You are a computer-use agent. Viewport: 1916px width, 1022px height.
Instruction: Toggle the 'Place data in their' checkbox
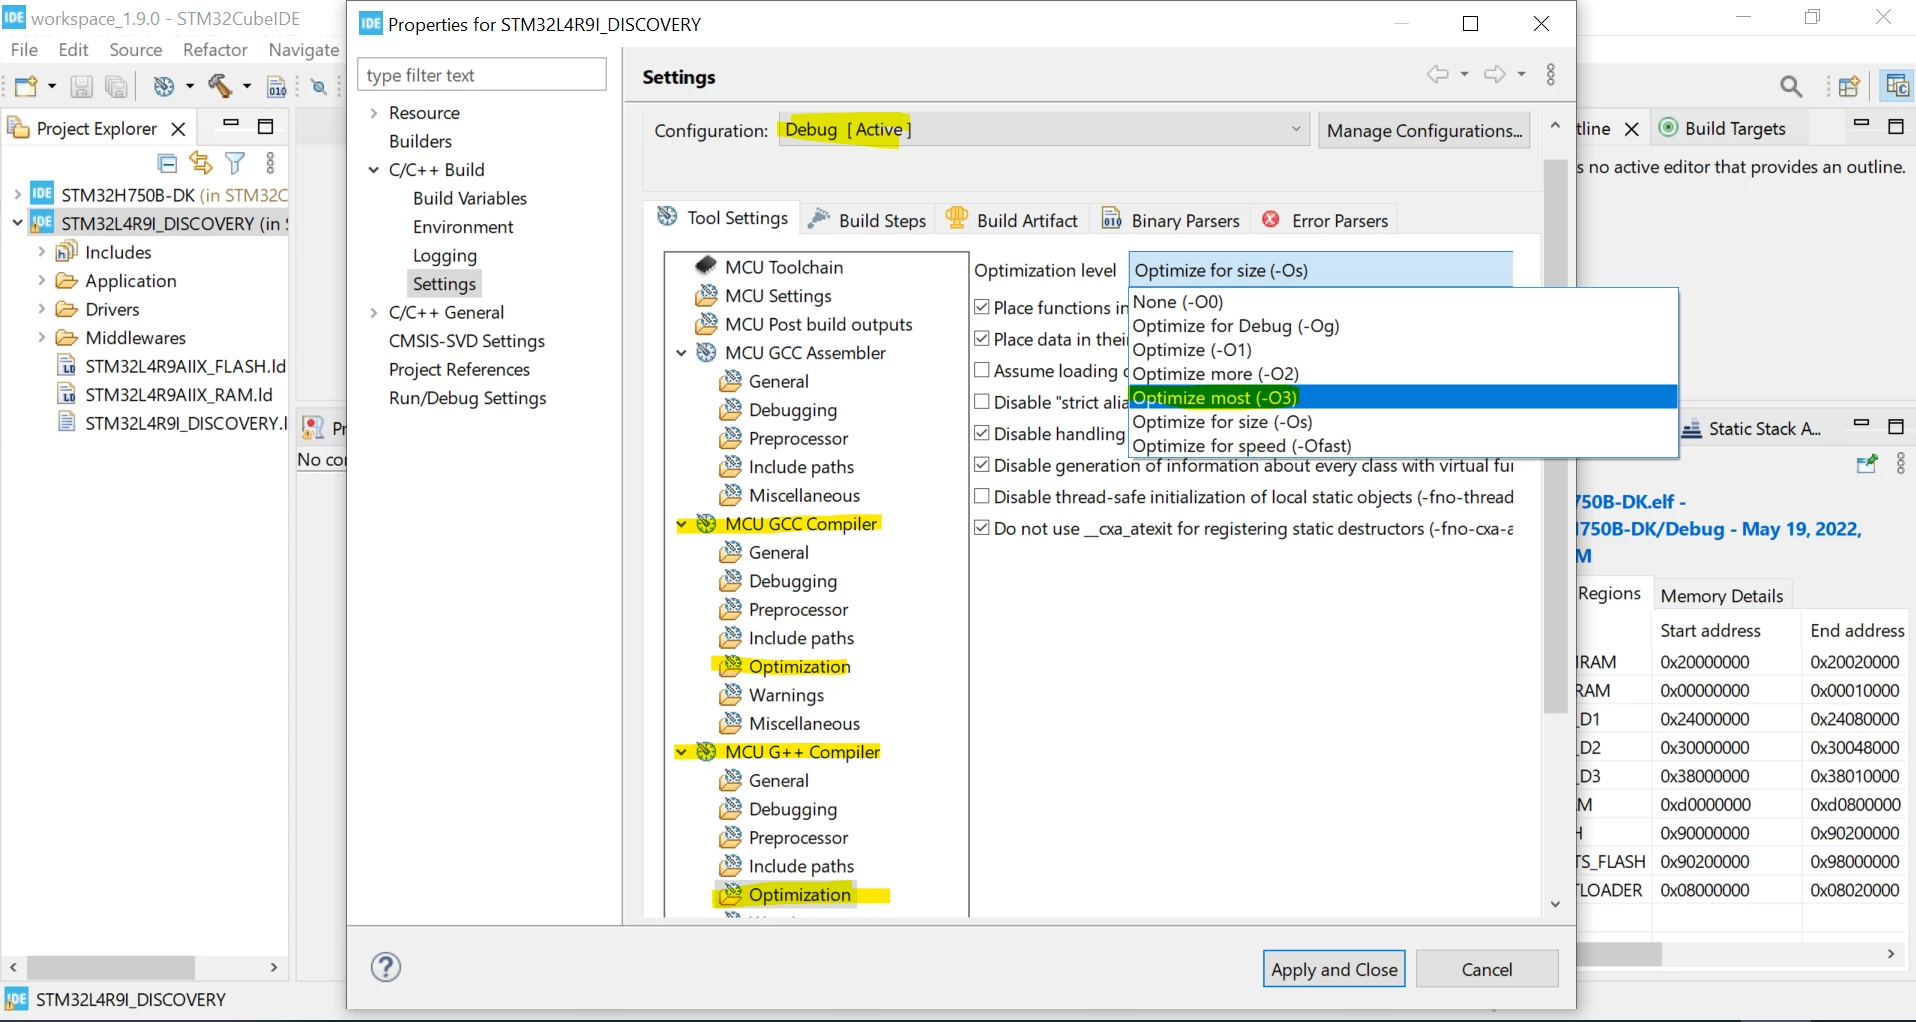(982, 339)
